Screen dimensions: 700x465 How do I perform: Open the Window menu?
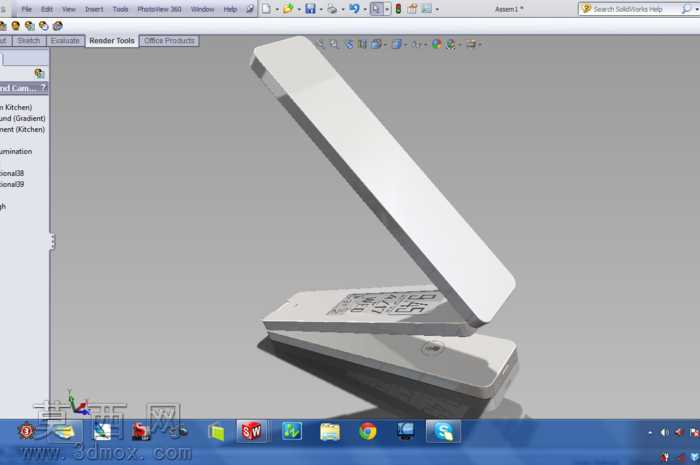coord(202,9)
